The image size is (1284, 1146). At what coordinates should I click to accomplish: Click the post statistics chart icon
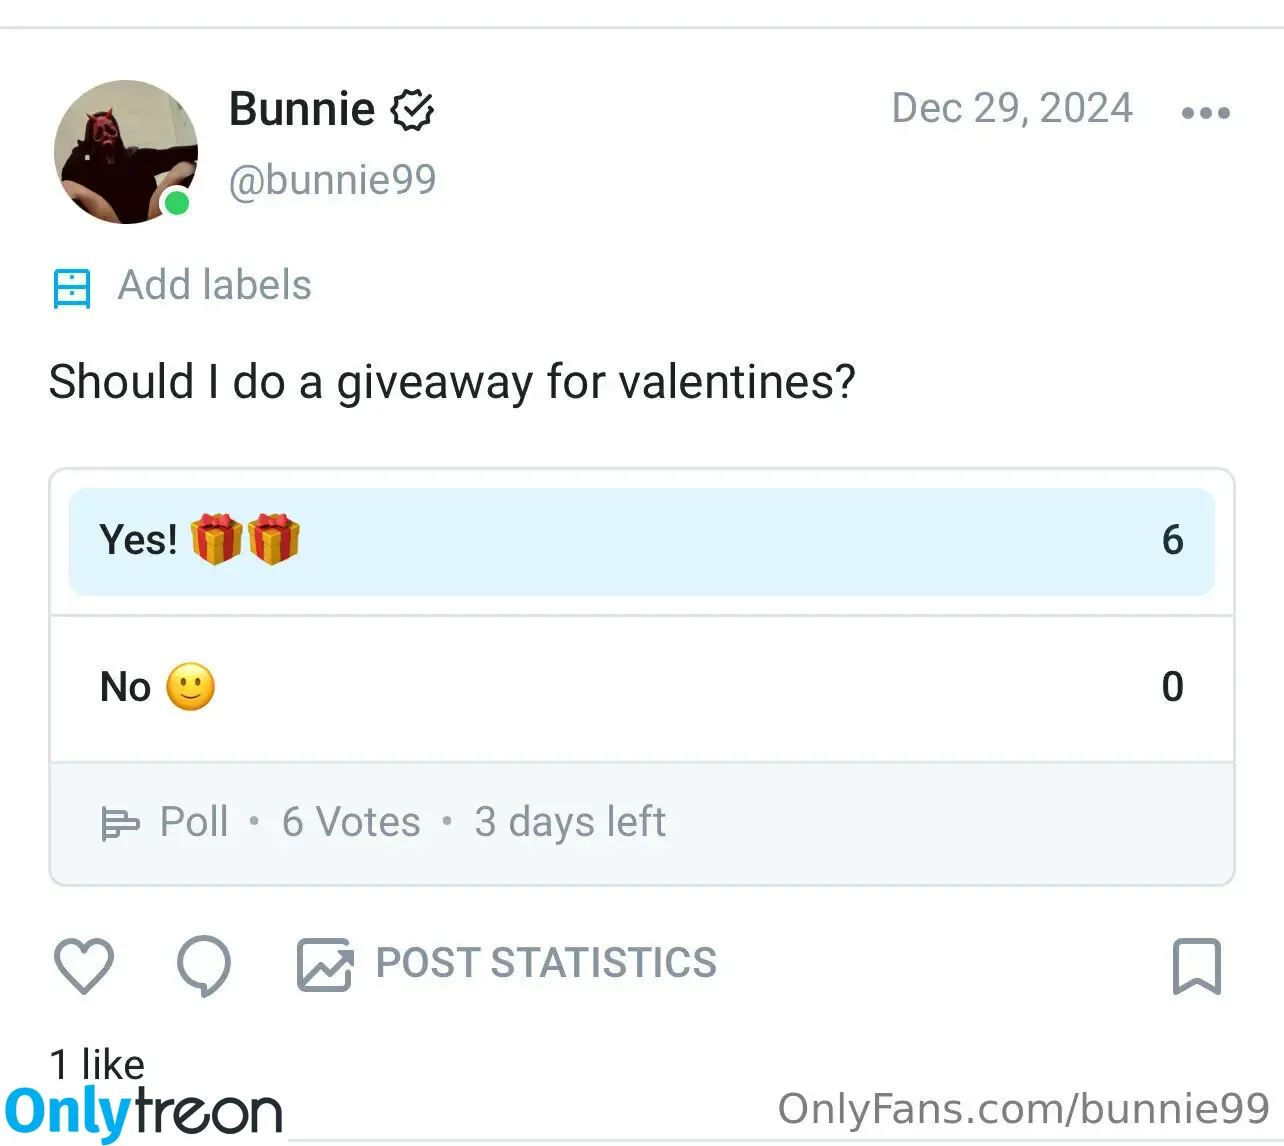point(325,965)
